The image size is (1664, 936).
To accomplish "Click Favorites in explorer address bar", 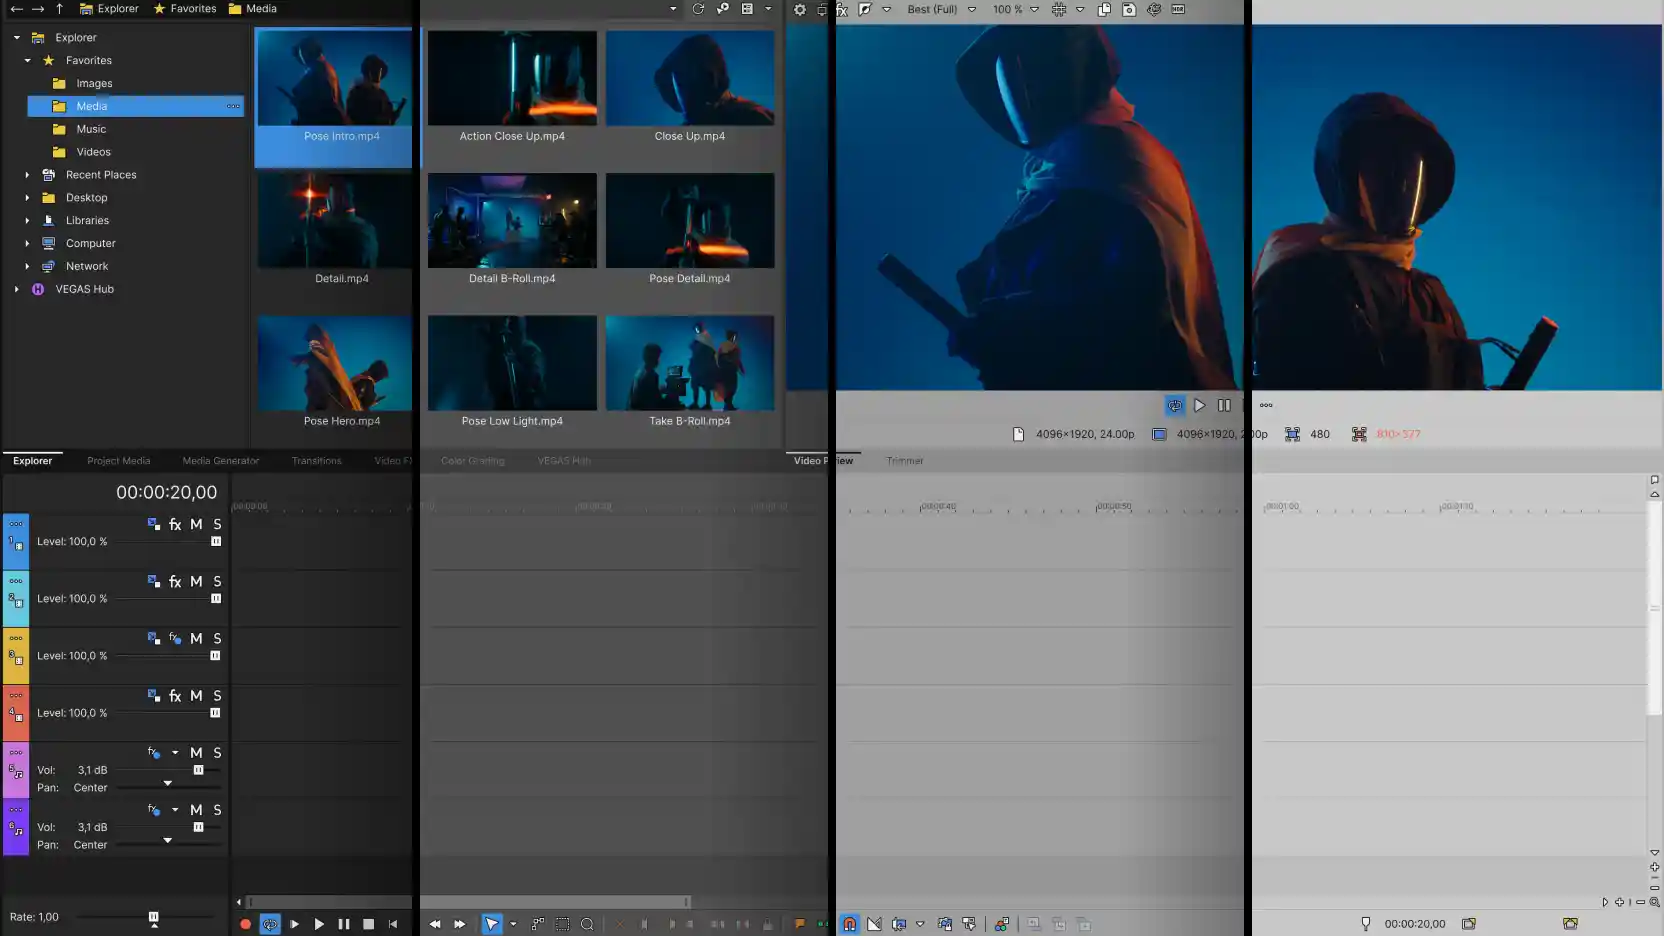I will 185,8.
